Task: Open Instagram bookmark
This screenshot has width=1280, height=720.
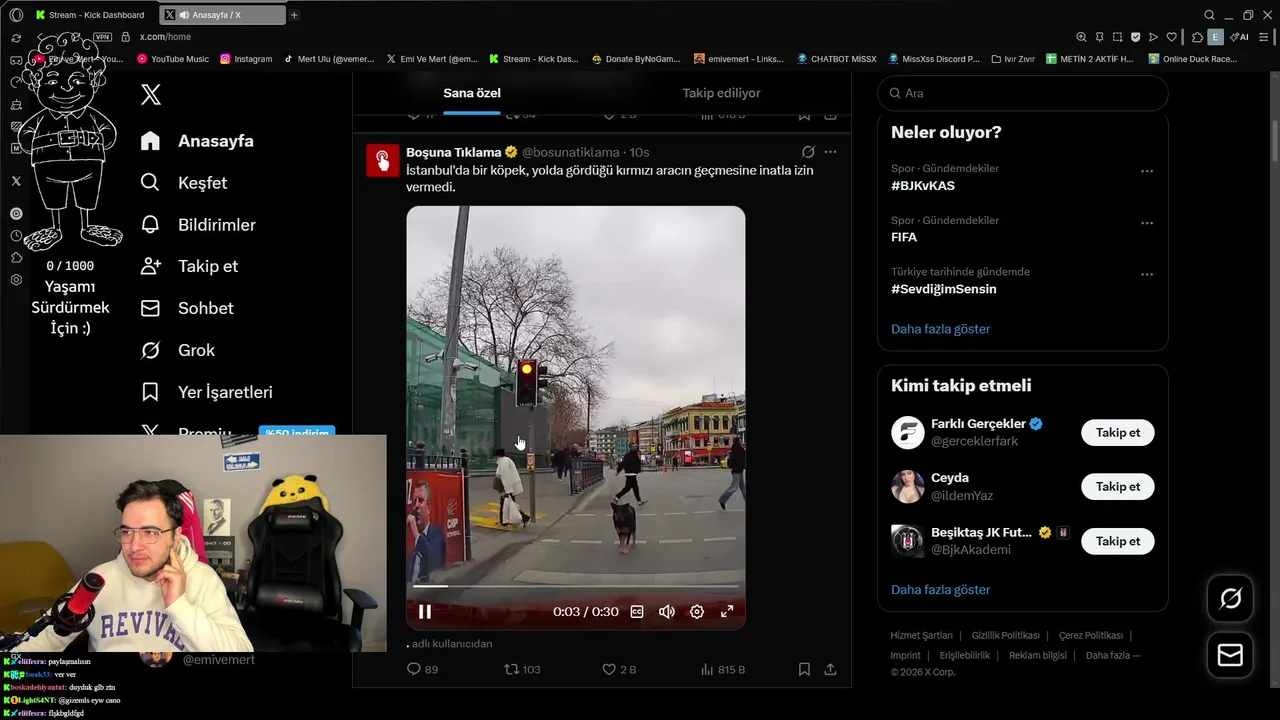Action: tap(246, 59)
